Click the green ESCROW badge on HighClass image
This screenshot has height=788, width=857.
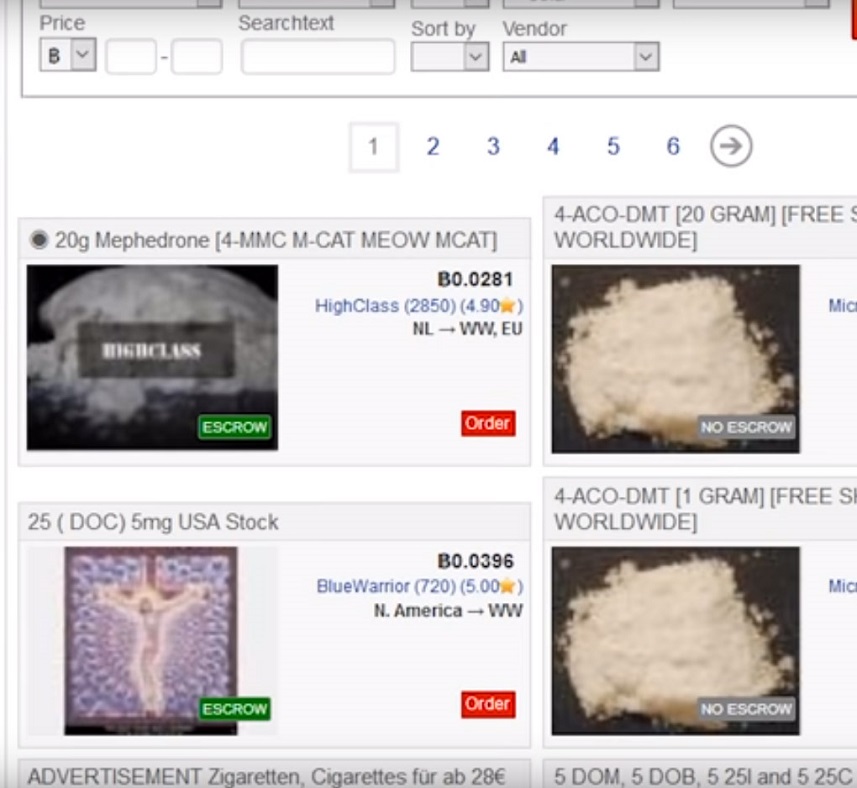pyautogui.click(x=234, y=427)
